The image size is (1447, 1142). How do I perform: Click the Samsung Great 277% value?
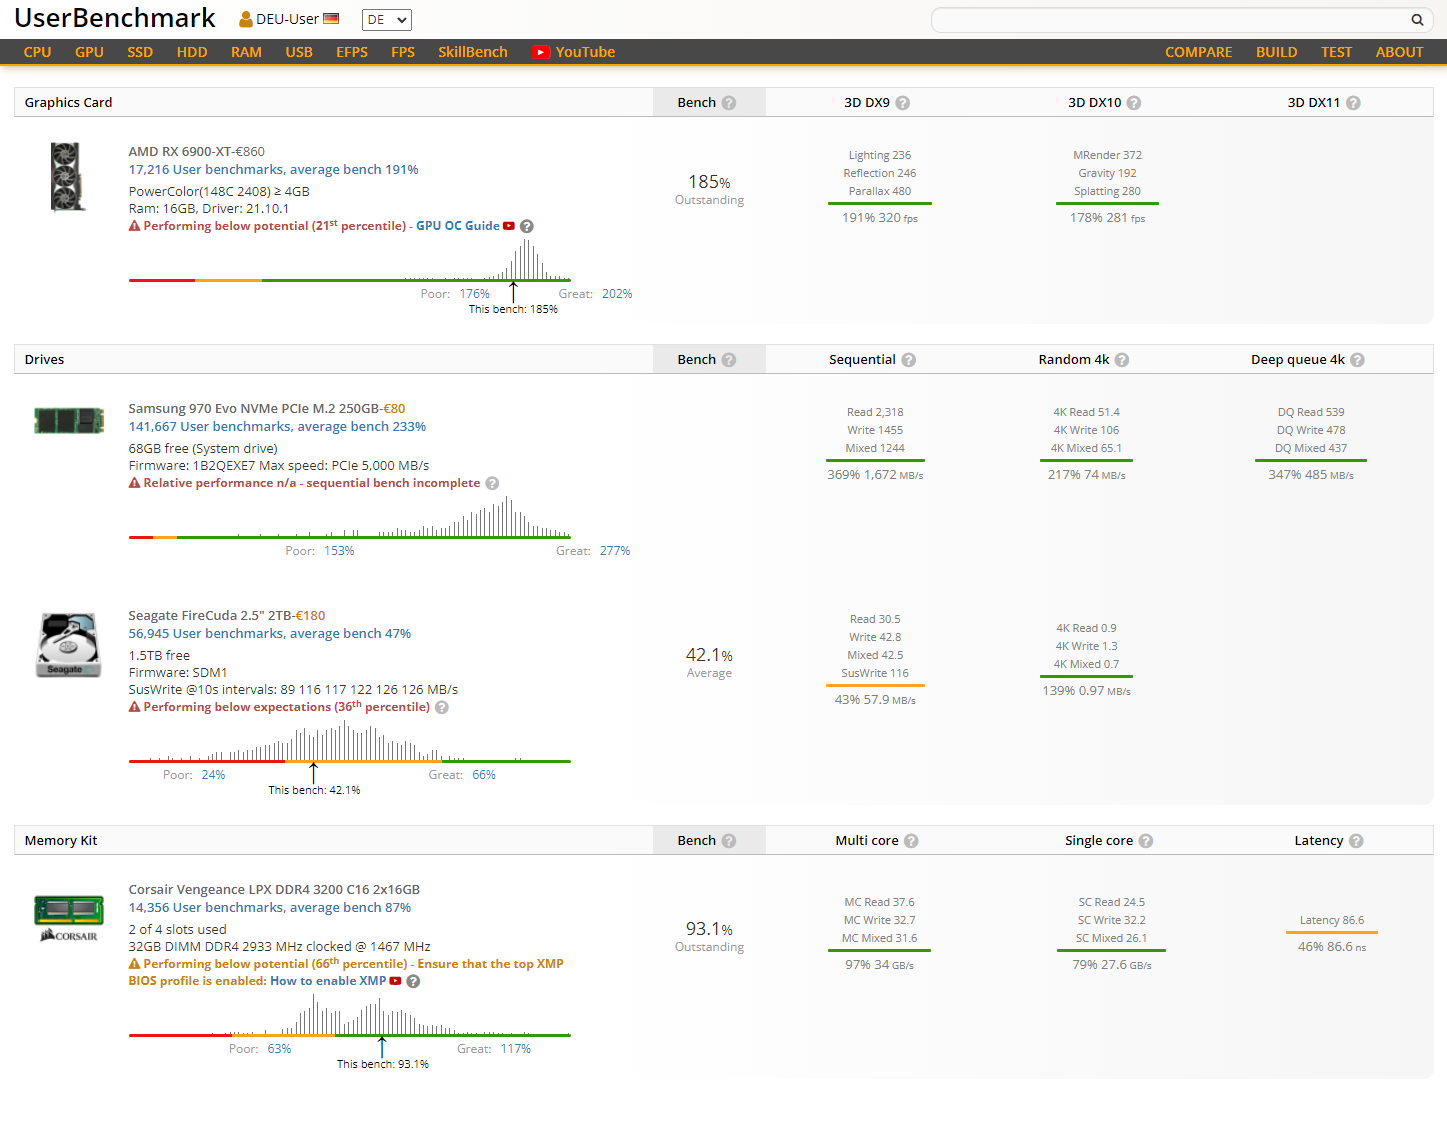pyautogui.click(x=615, y=551)
